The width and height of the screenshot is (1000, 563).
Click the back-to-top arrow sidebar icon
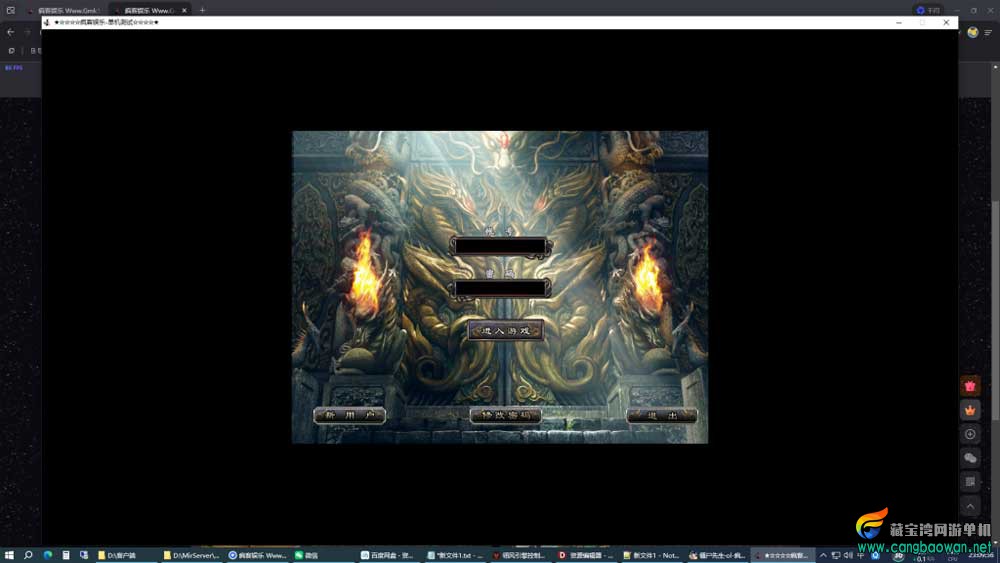pyautogui.click(x=970, y=506)
